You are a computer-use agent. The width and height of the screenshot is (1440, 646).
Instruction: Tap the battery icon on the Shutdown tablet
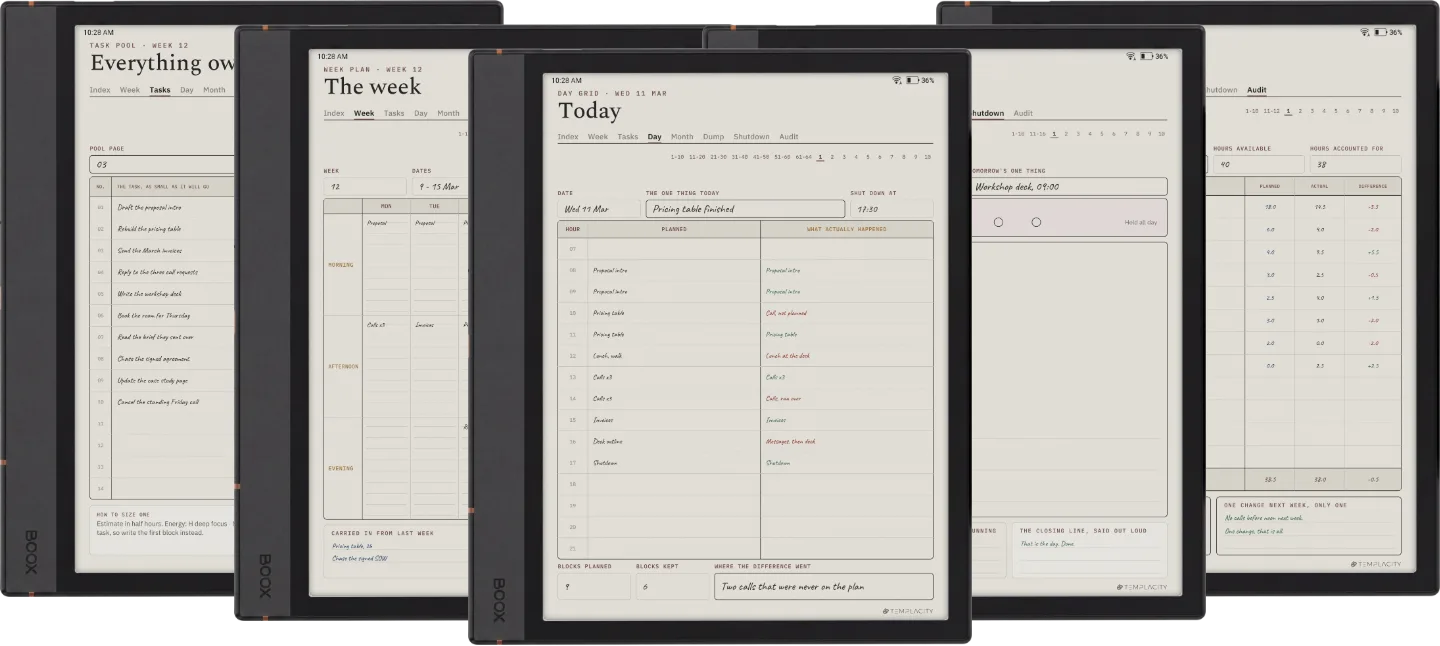pos(1146,56)
